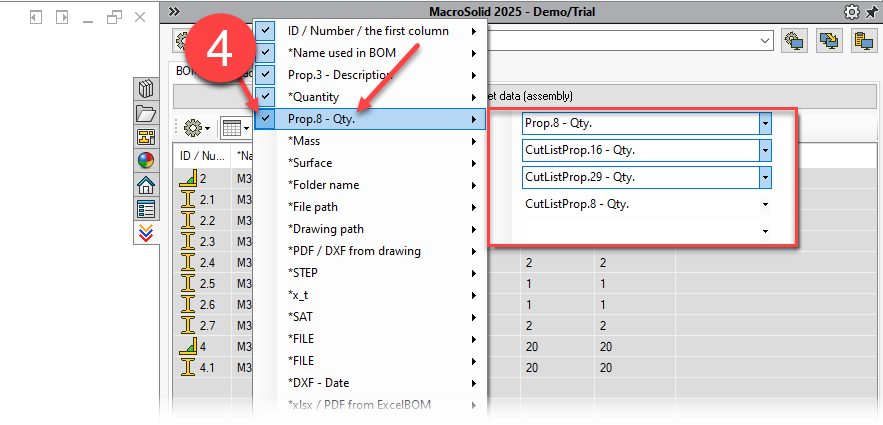Select the blue-red chevrons MacroSolid sidebar tab
Viewport: 883px width, 425px height.
tap(146, 232)
